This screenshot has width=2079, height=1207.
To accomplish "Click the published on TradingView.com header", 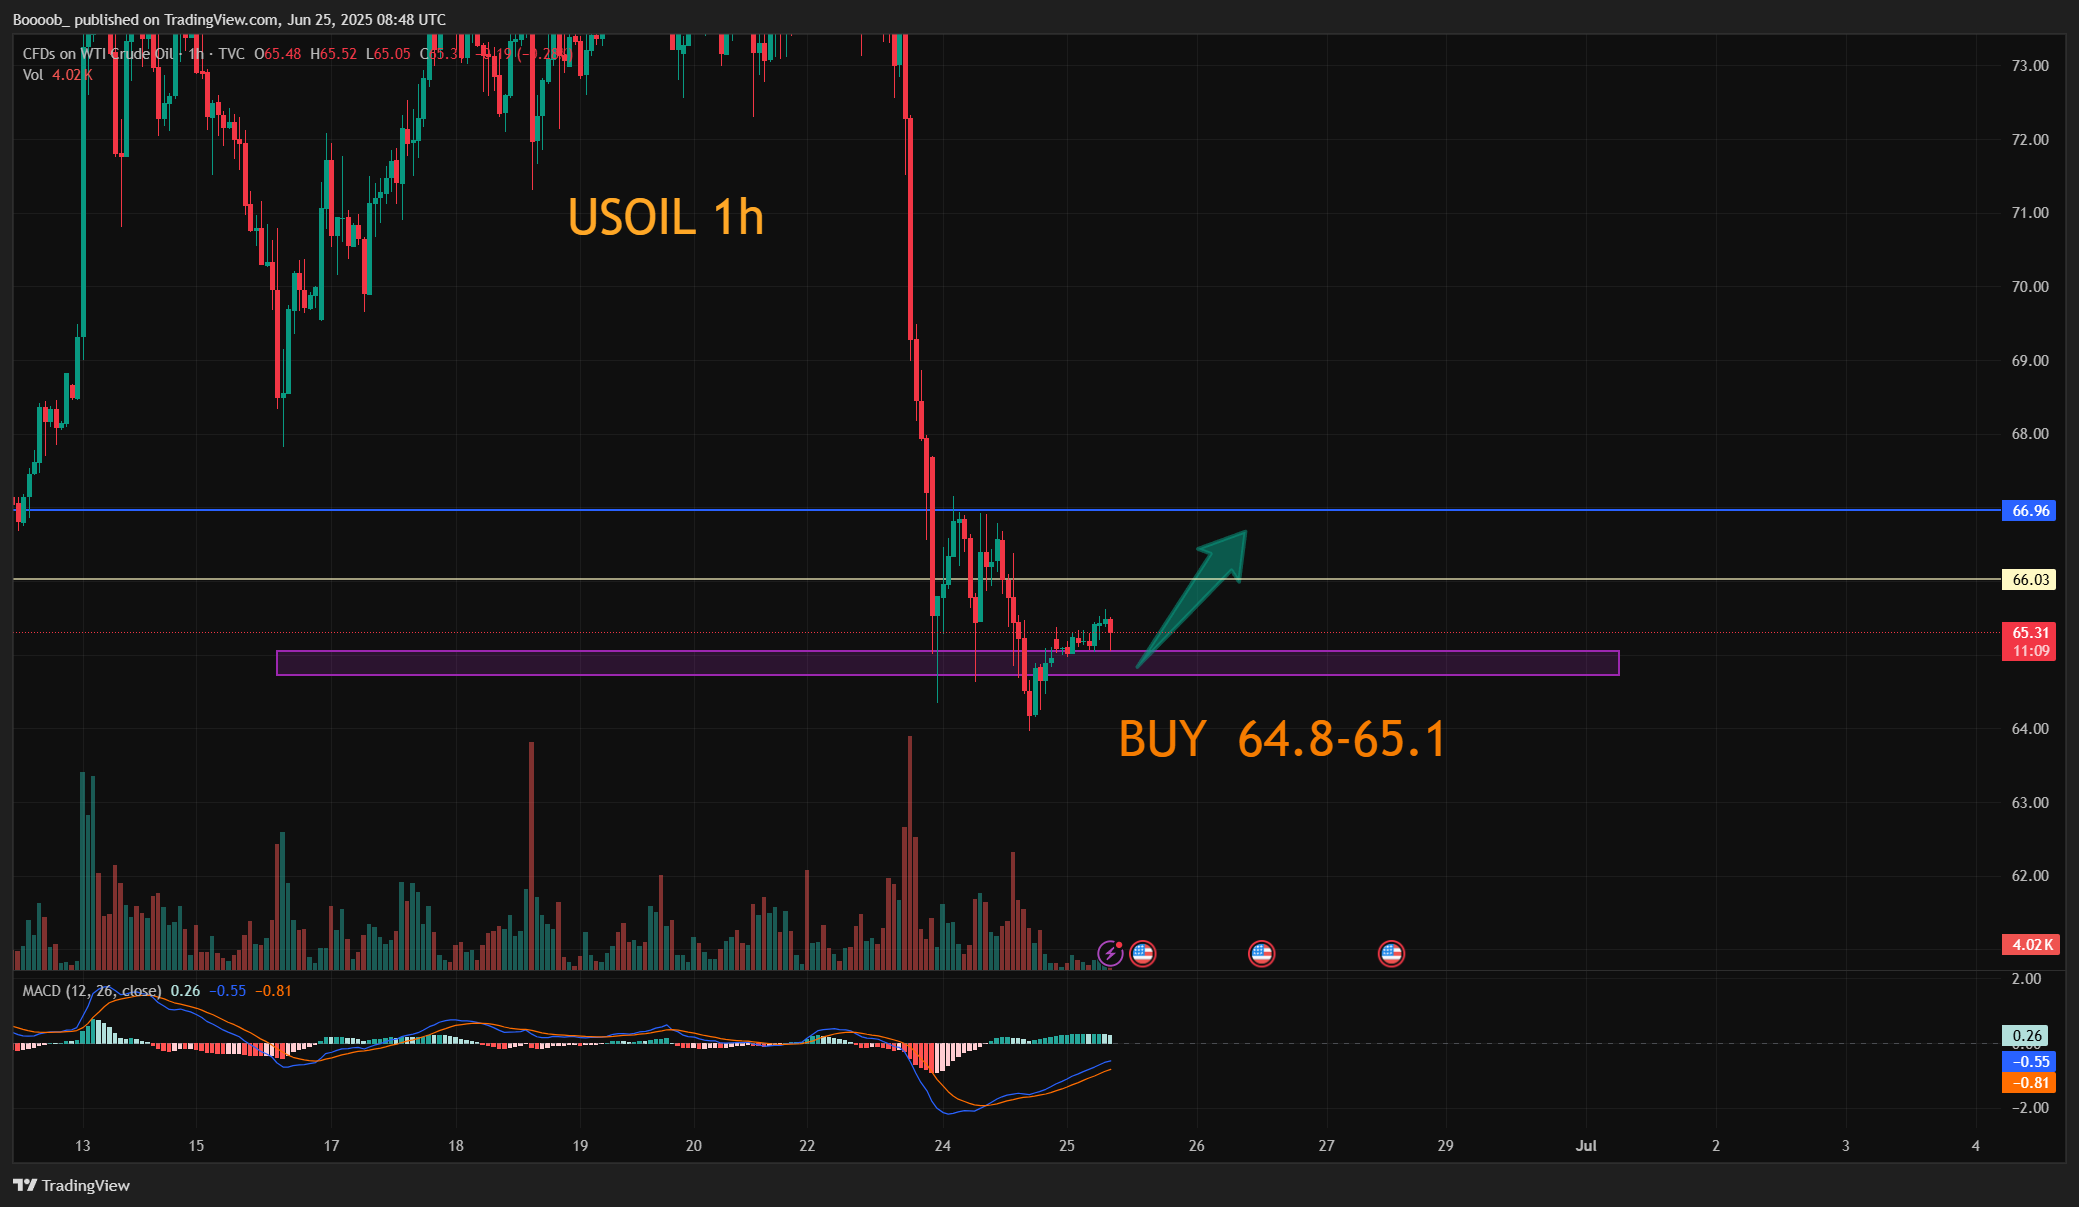I will pyautogui.click(x=230, y=20).
